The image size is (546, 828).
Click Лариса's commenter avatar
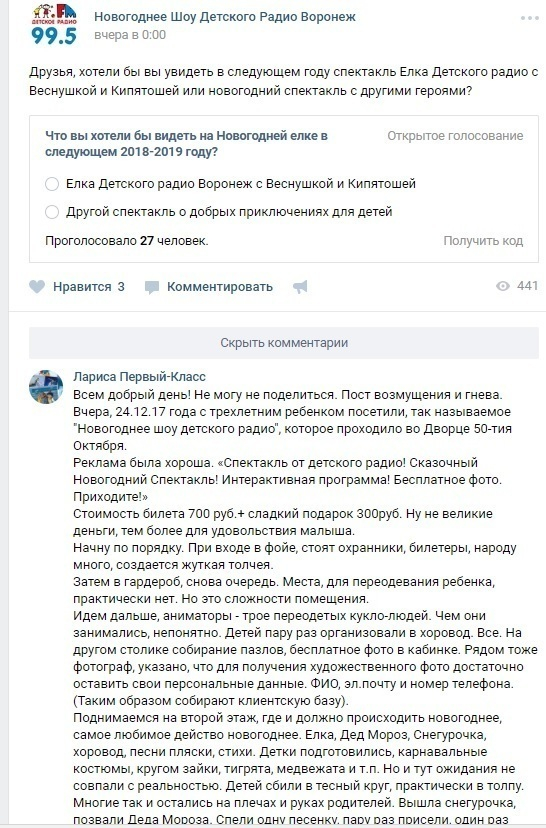(x=46, y=387)
